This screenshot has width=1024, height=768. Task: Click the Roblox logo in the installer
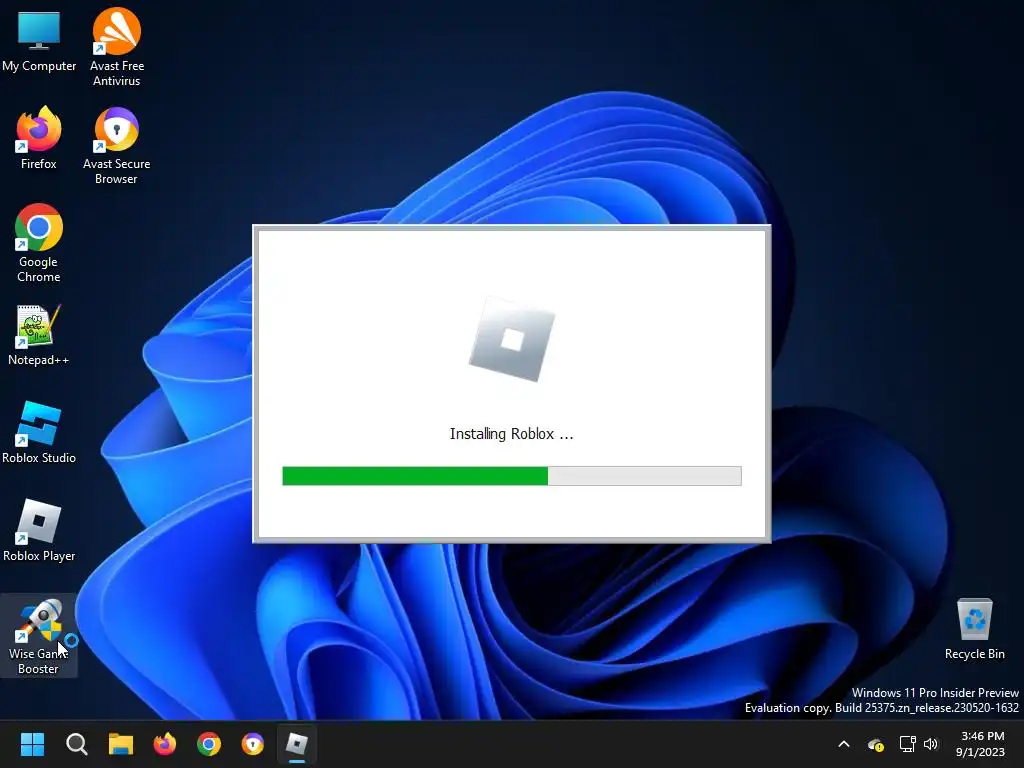[512, 339]
